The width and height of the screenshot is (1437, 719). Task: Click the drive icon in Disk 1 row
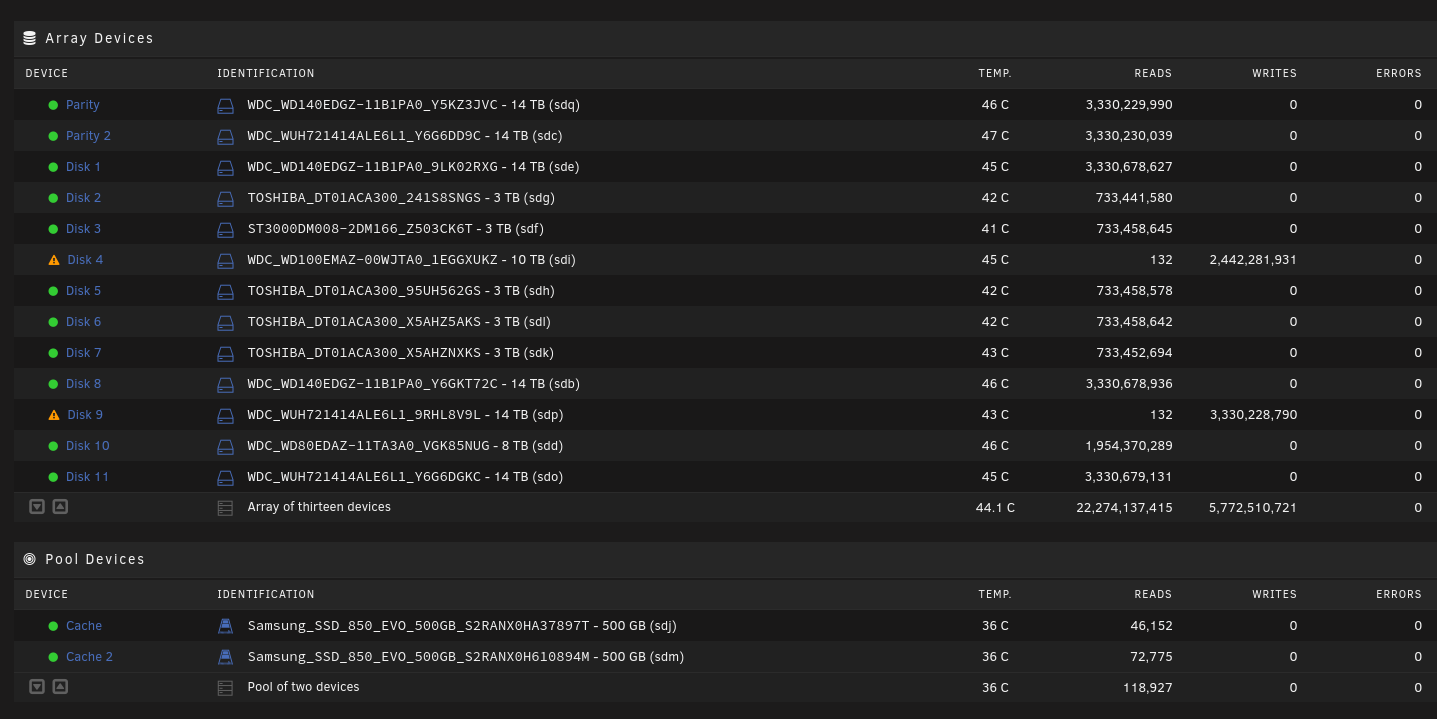coord(225,167)
